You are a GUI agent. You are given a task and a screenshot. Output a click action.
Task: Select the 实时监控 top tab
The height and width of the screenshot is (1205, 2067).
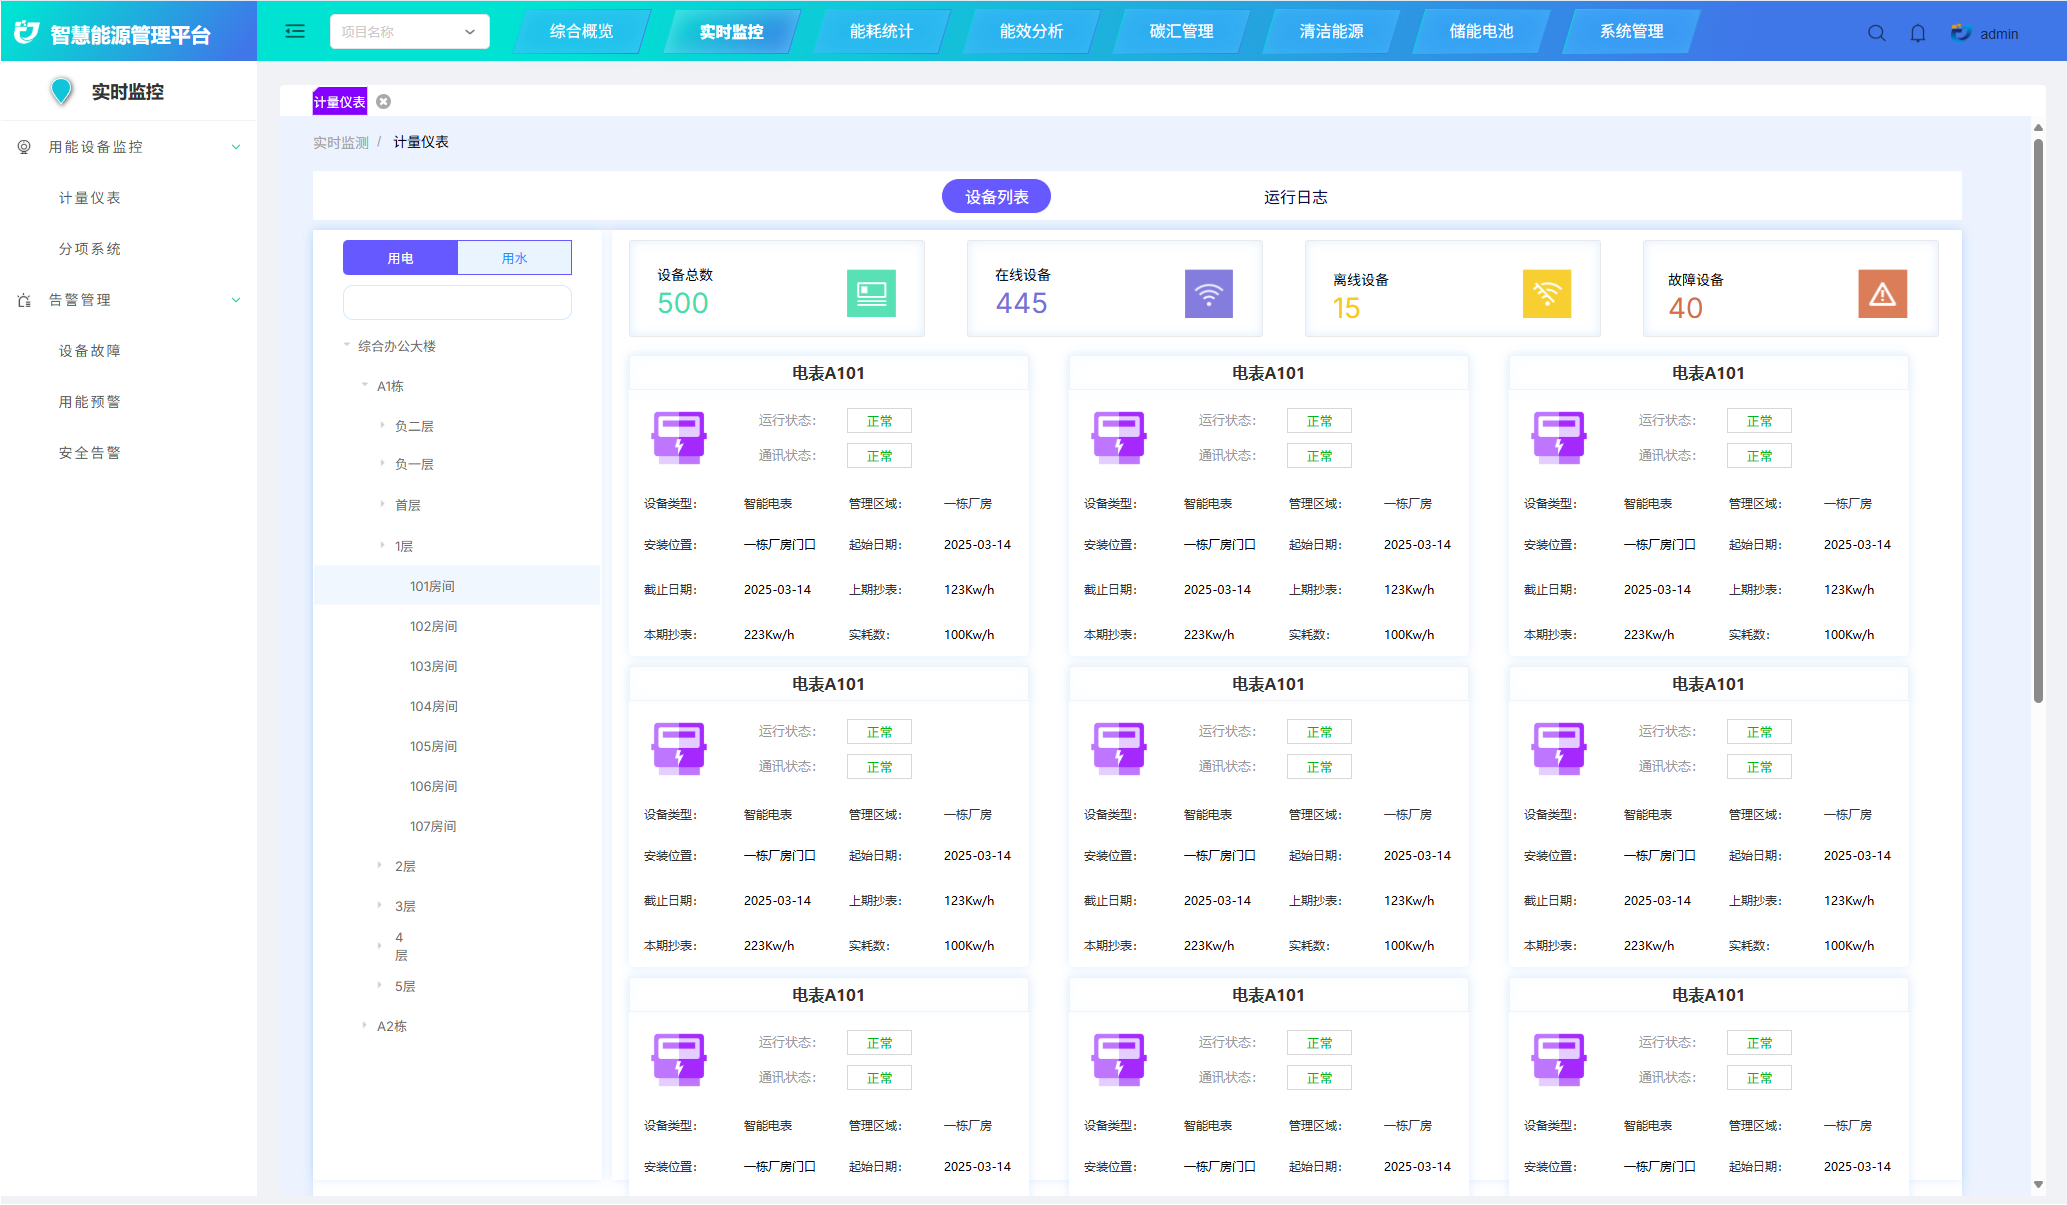click(732, 31)
